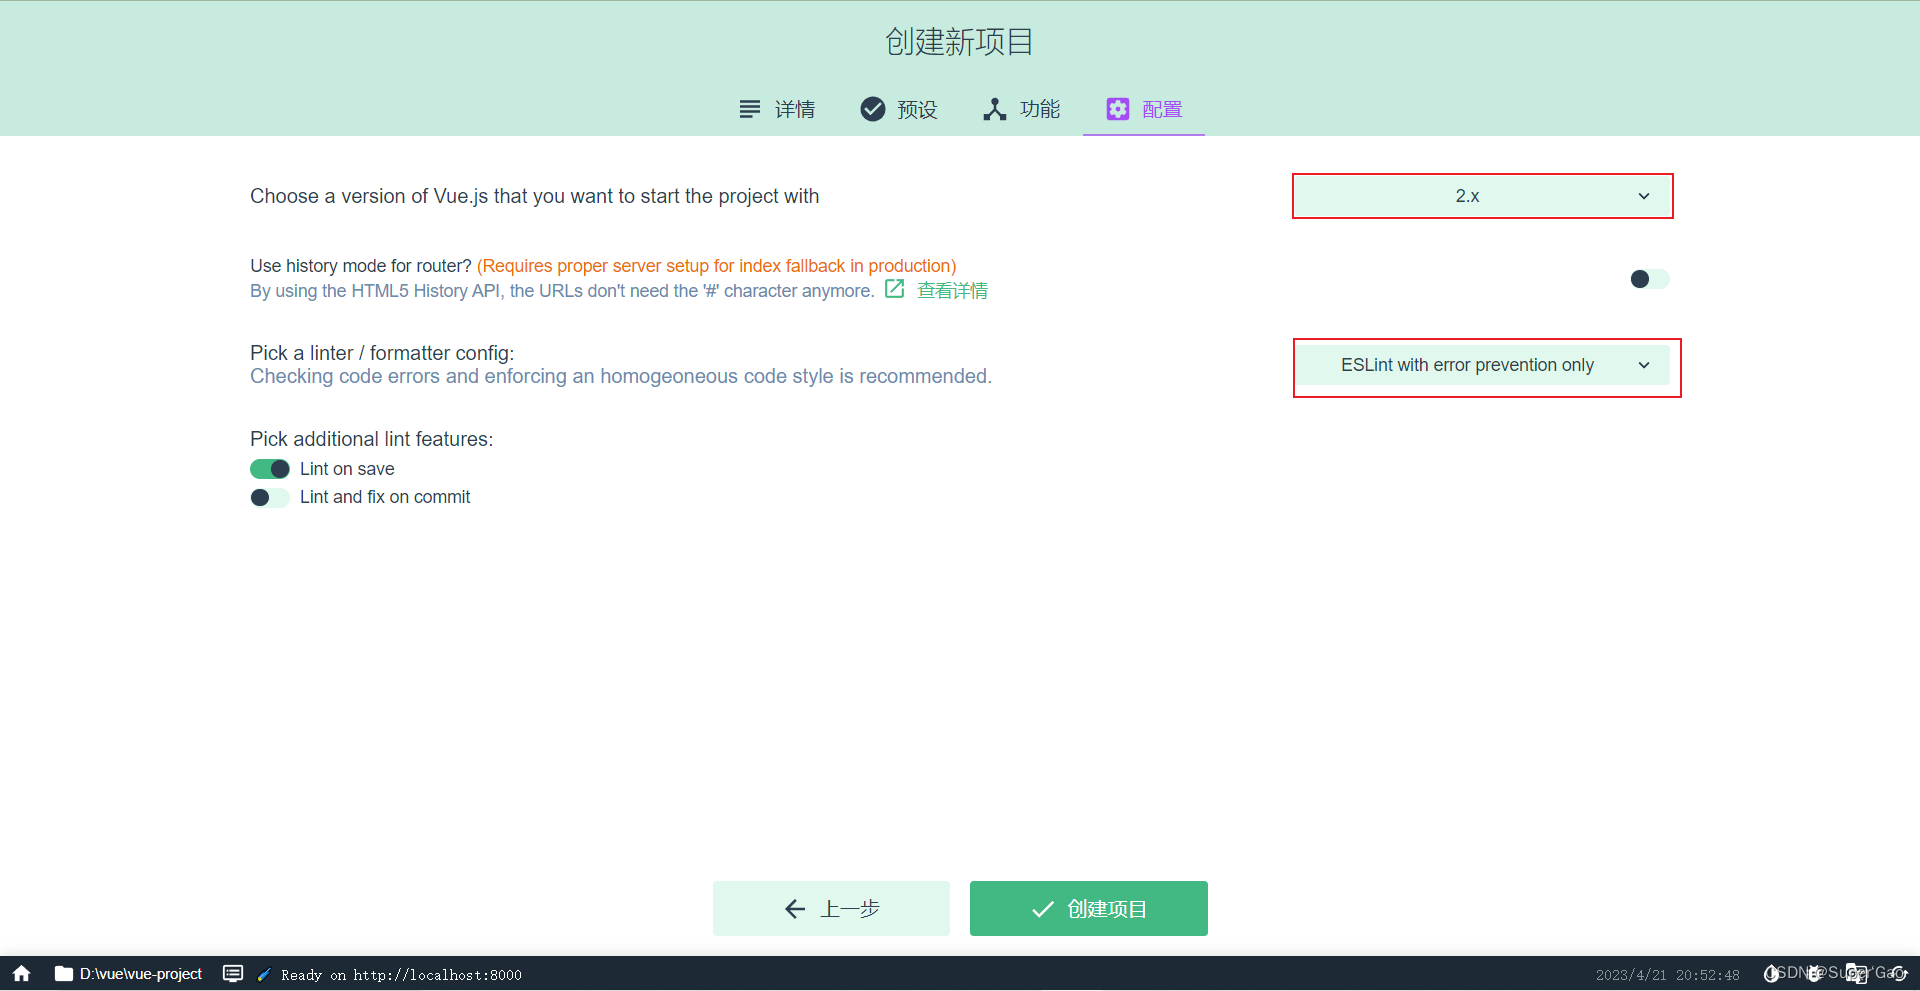The height and width of the screenshot is (991, 1920).
Task: Open the Vue.js version 2.x dropdown
Action: [1482, 196]
